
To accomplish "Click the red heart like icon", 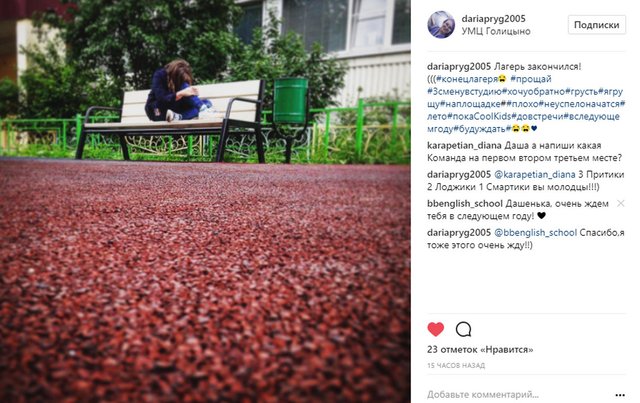I will pyautogui.click(x=436, y=329).
